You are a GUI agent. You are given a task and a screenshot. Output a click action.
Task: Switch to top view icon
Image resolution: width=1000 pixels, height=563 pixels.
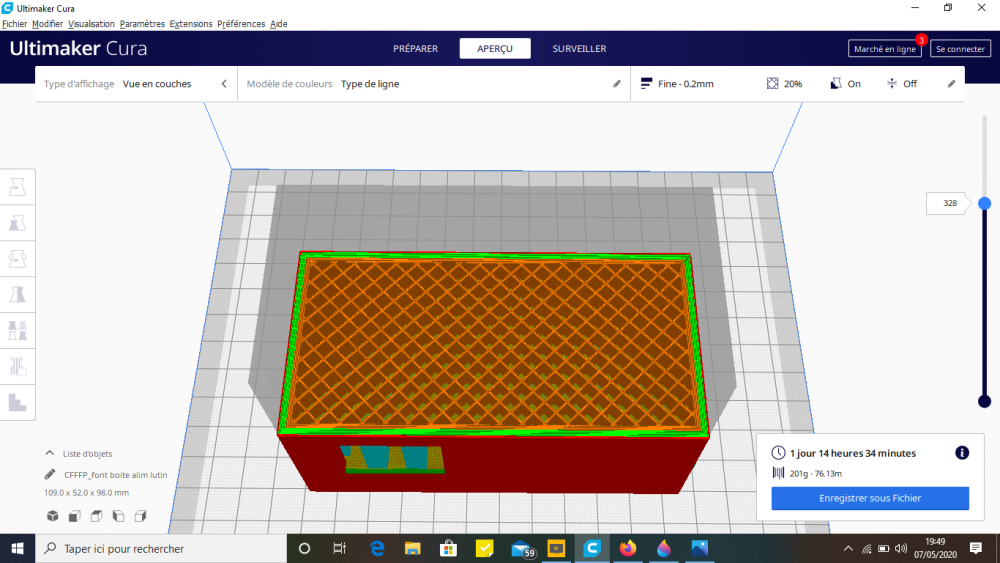pyautogui.click(x=96, y=516)
